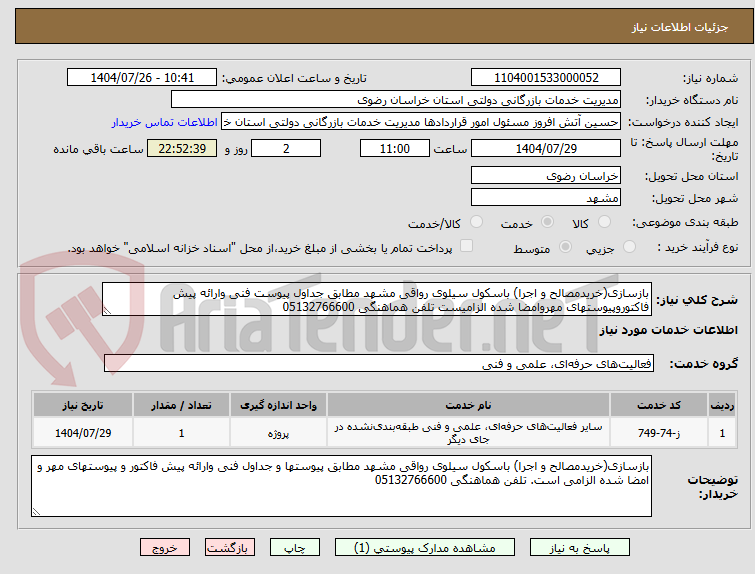This screenshot has height=574, width=755.
Task: Toggle the اسناد خزانه اسلامی payment checkbox
Action: point(466,246)
